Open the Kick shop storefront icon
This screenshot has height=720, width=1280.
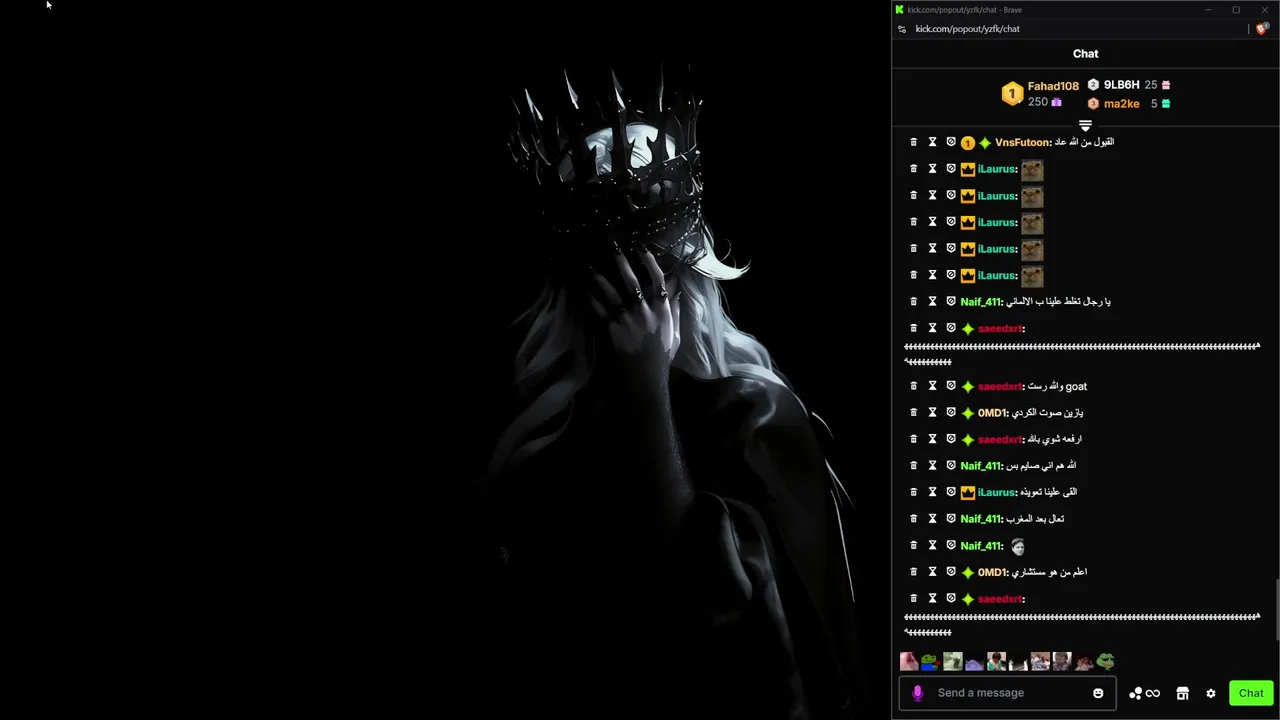coord(1182,693)
